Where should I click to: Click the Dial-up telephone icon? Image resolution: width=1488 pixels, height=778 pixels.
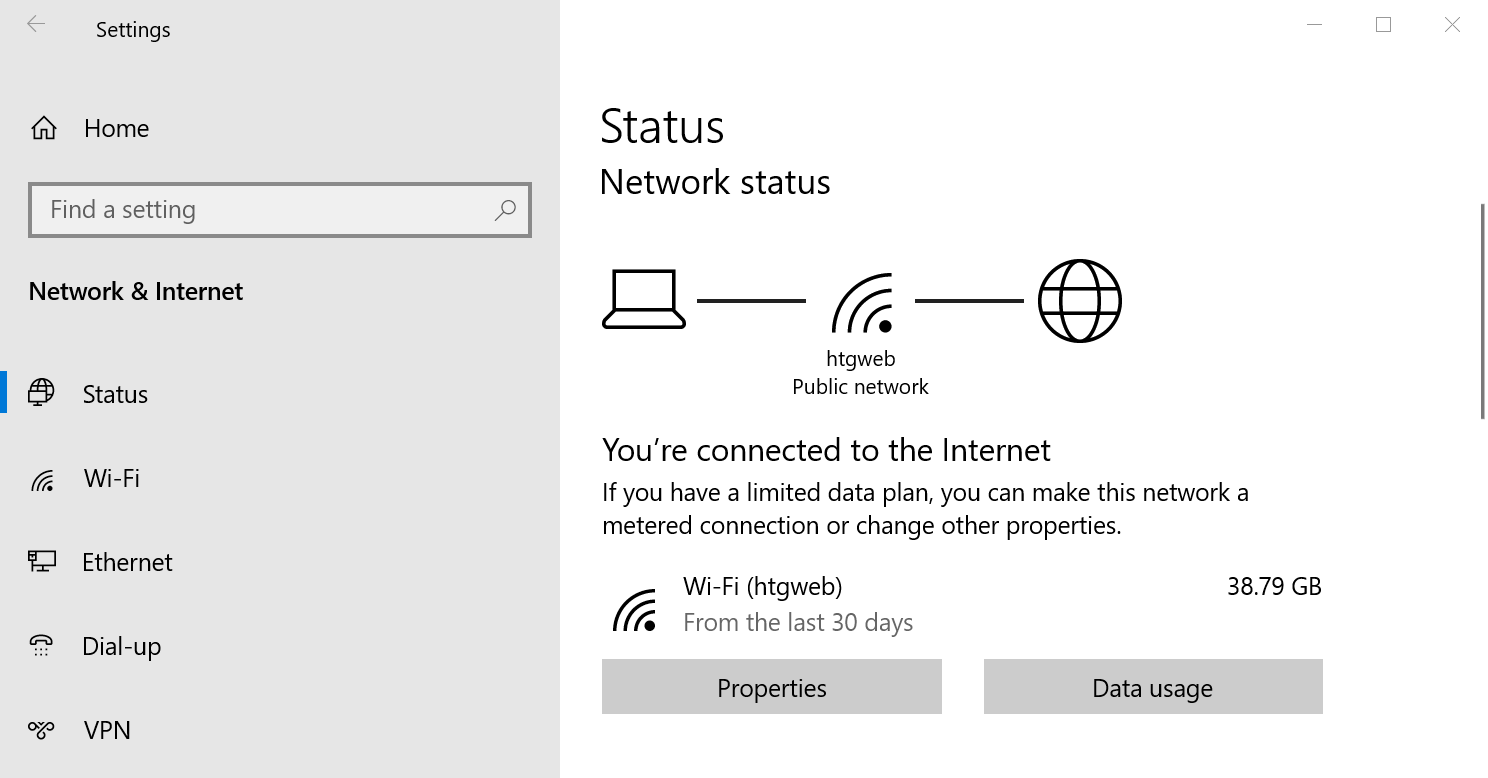[x=41, y=645]
